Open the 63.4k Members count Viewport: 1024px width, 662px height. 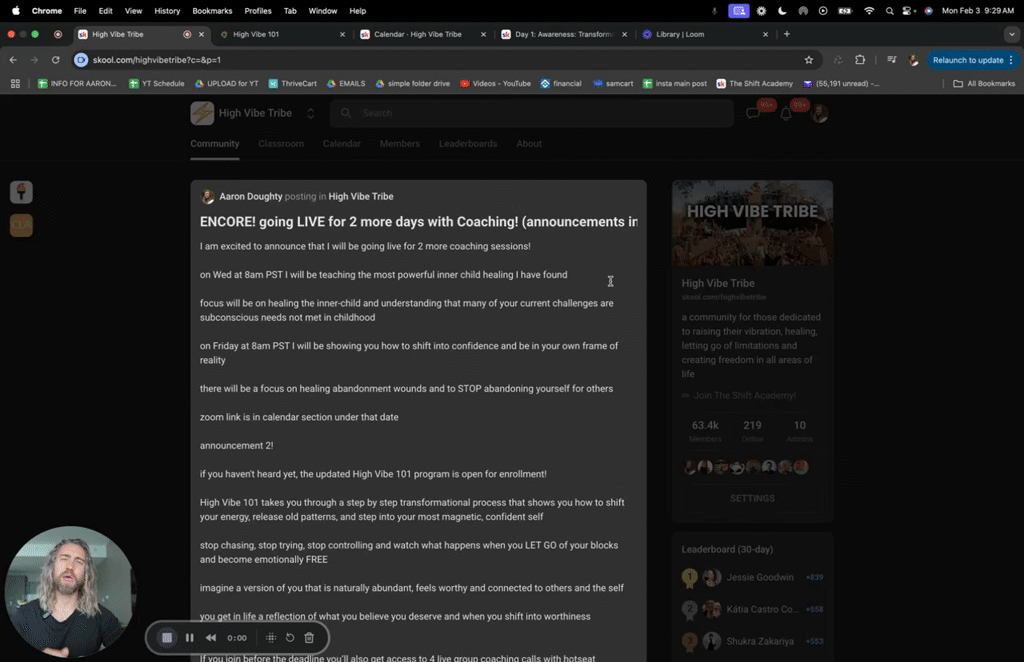(705, 431)
